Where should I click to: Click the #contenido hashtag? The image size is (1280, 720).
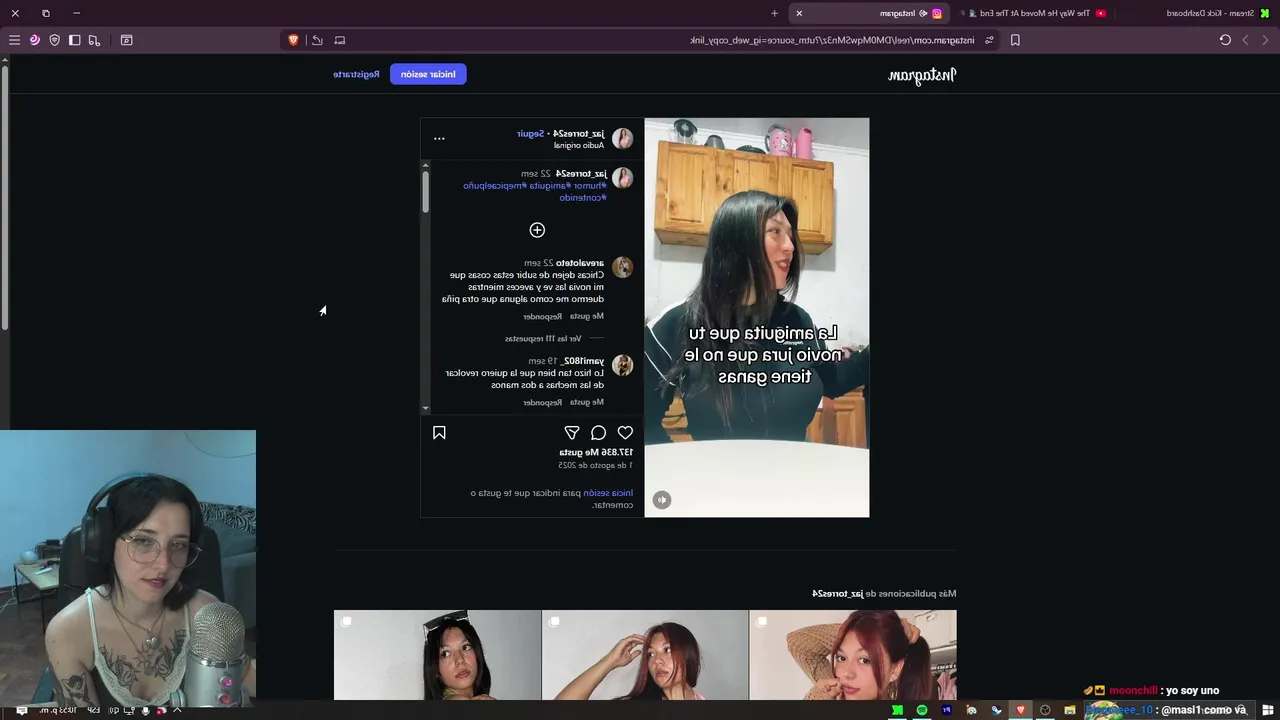[x=582, y=198]
